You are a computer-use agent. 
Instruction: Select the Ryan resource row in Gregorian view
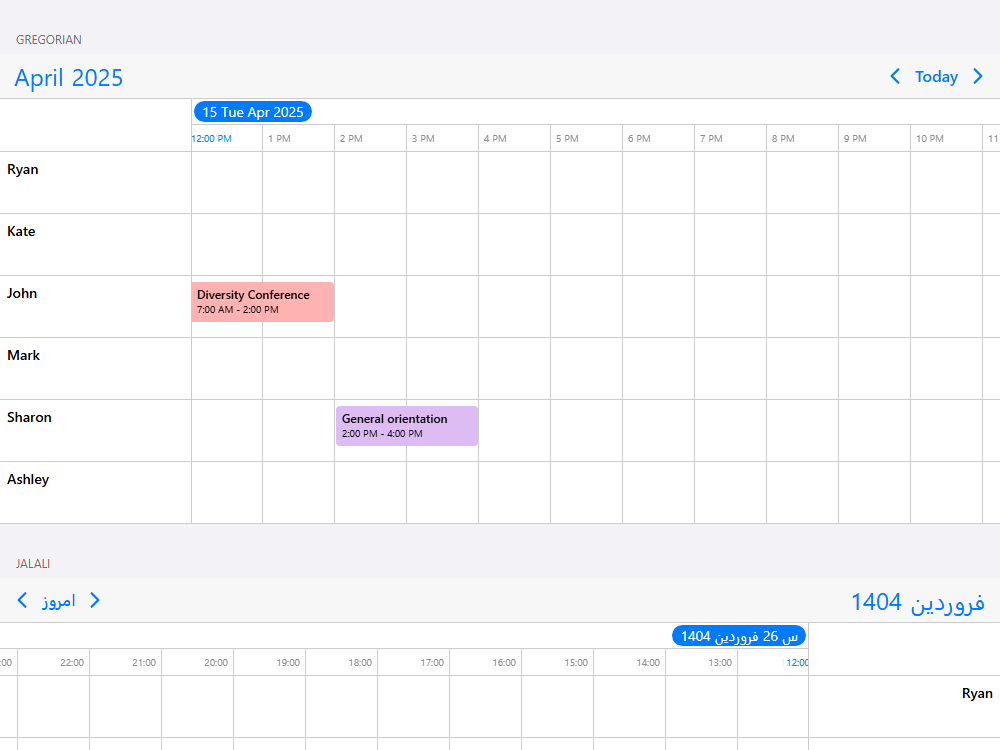(96, 182)
